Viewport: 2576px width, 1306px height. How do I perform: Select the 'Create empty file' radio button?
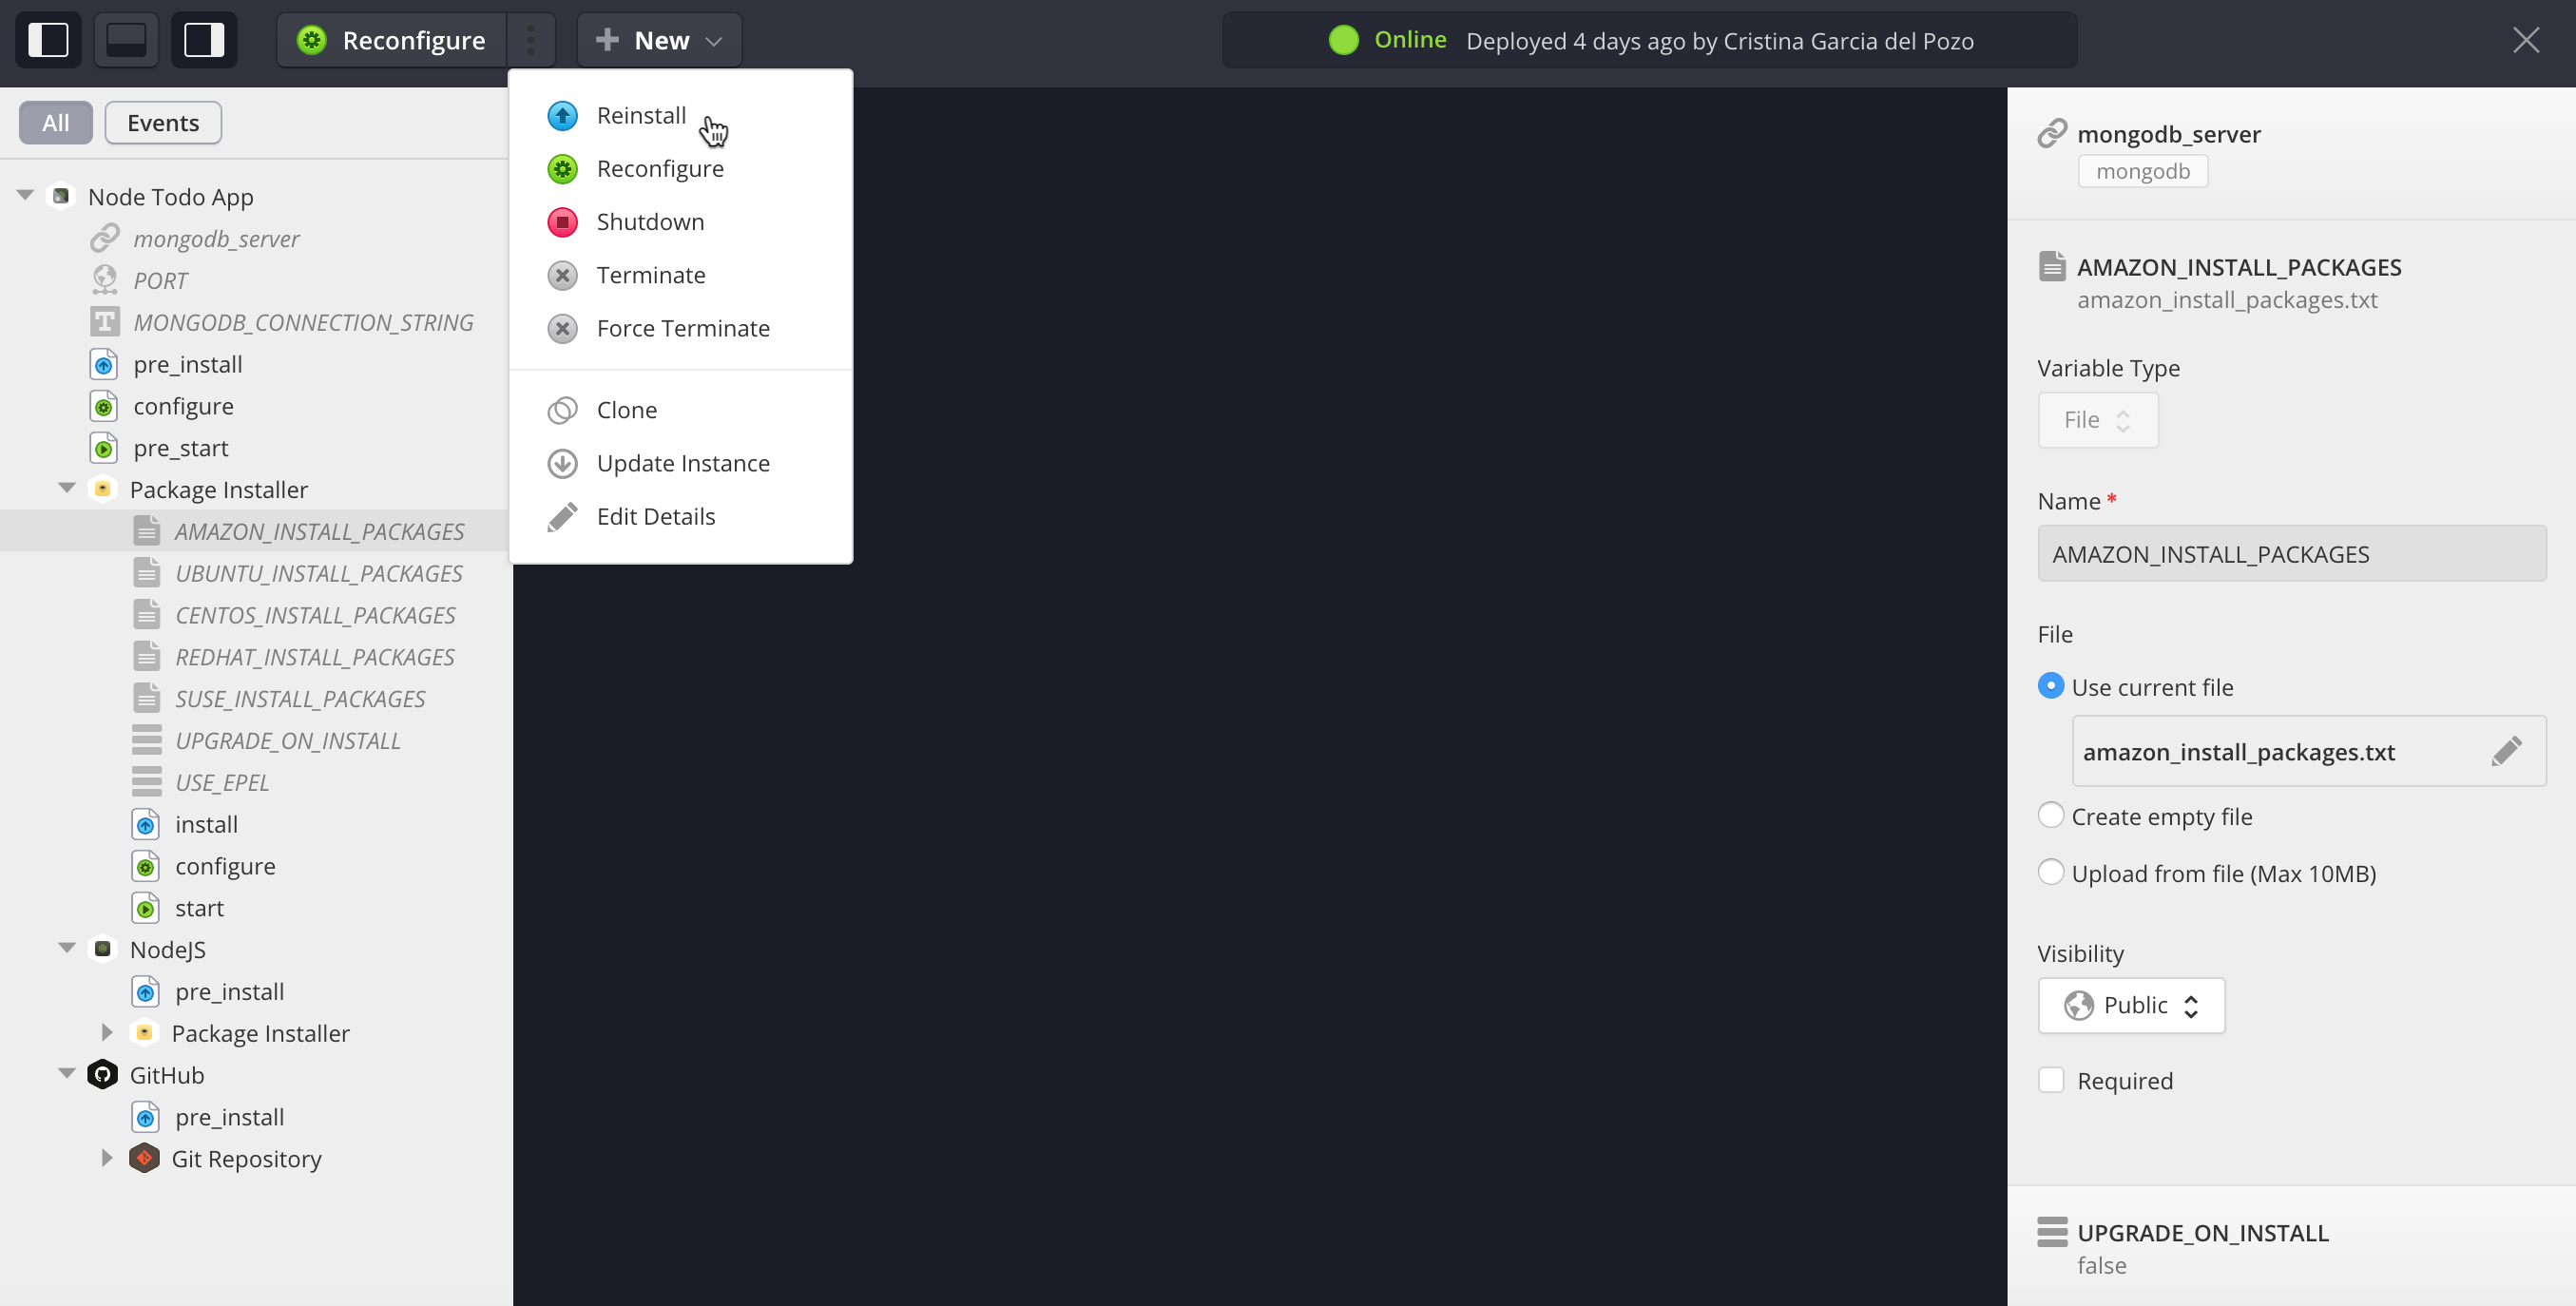2049,815
